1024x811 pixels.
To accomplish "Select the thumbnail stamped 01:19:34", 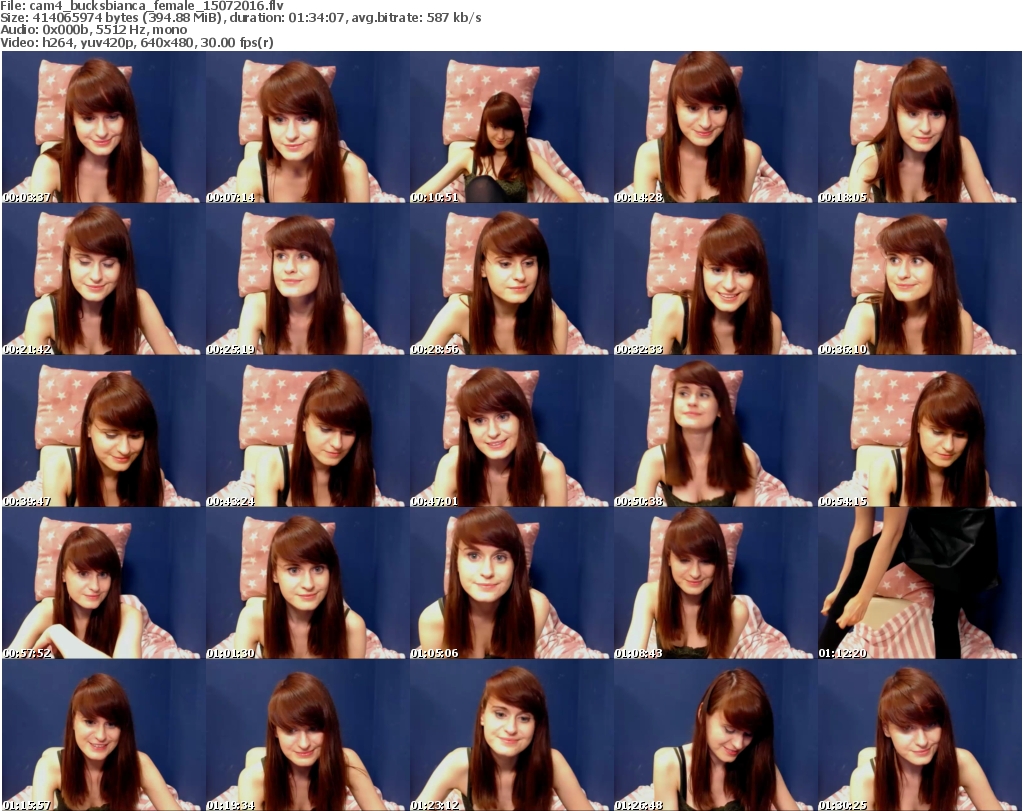I will pyautogui.click(x=308, y=735).
